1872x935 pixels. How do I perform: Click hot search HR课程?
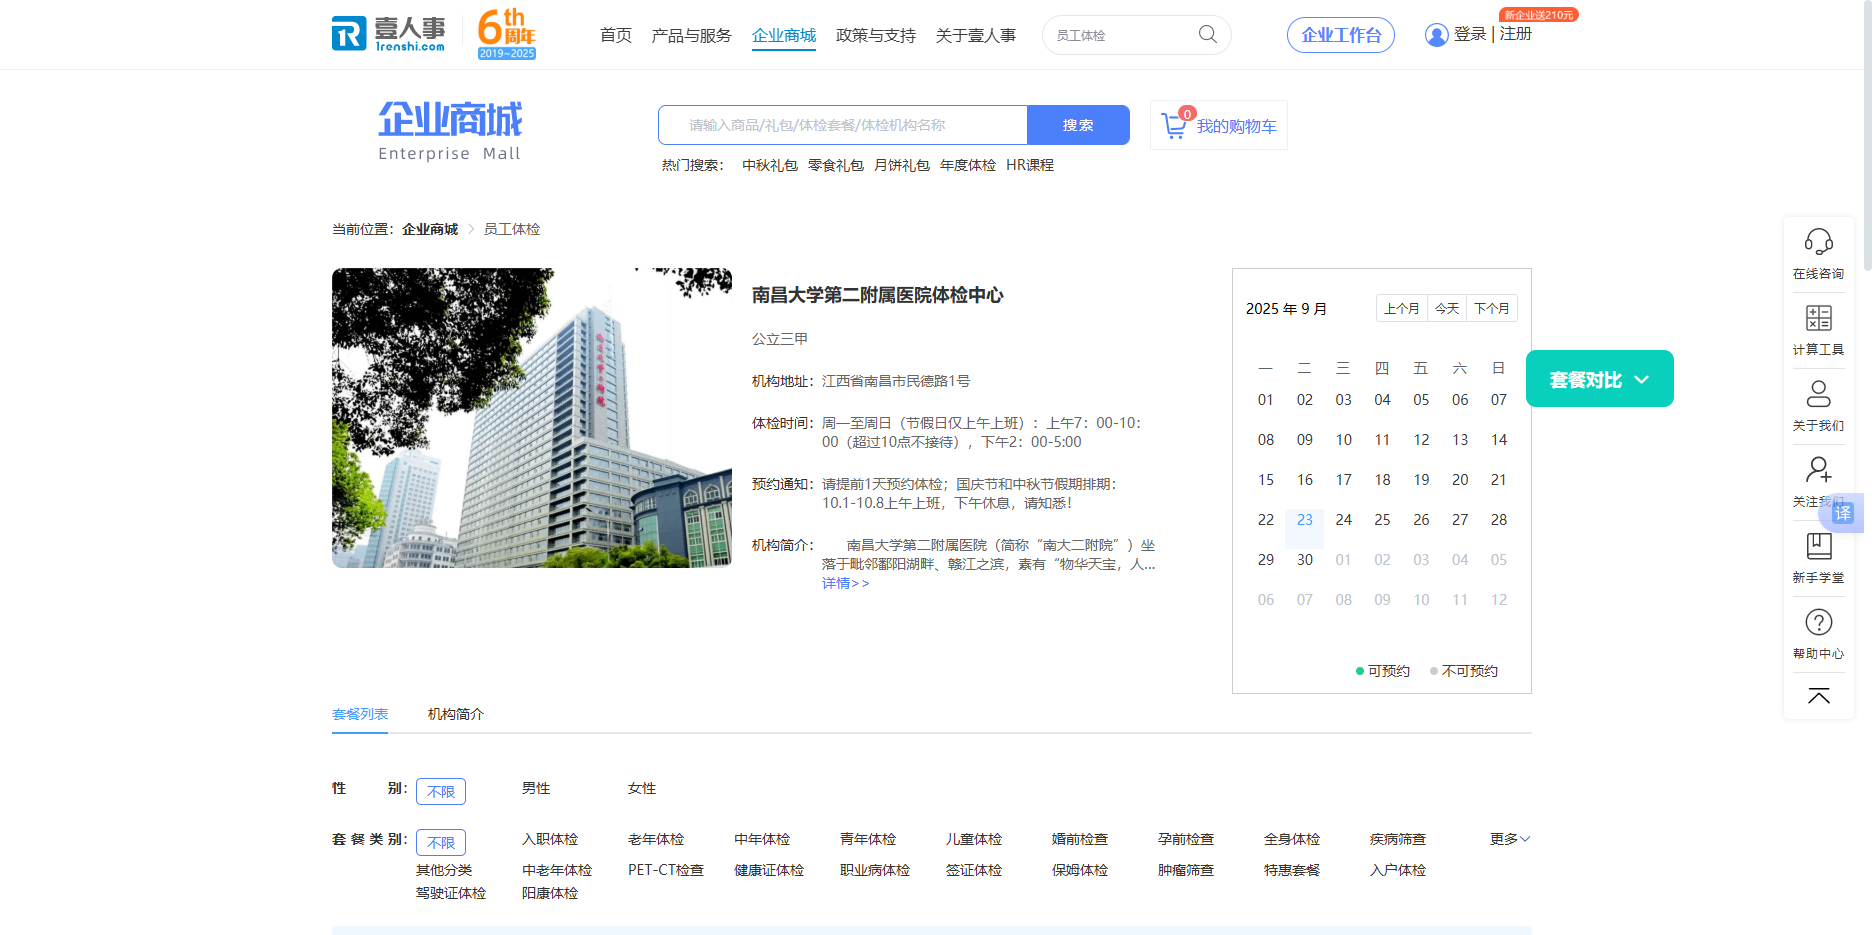1030,165
